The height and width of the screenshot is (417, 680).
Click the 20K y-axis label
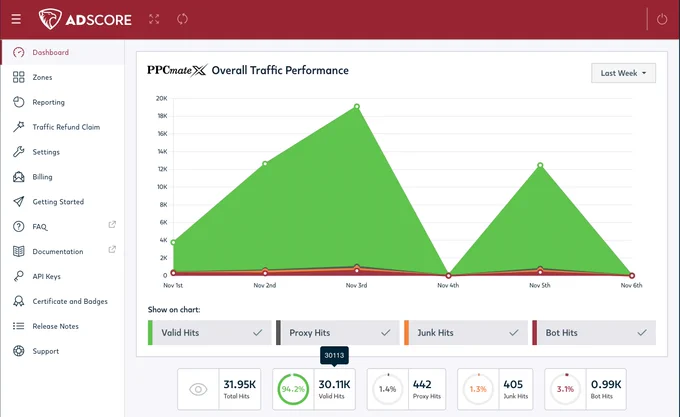click(162, 98)
